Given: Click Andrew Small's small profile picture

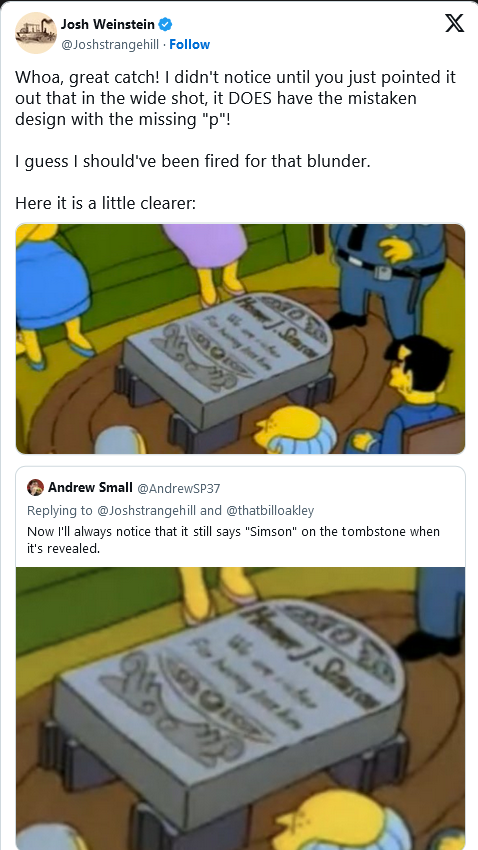Looking at the screenshot, I should coord(35,487).
